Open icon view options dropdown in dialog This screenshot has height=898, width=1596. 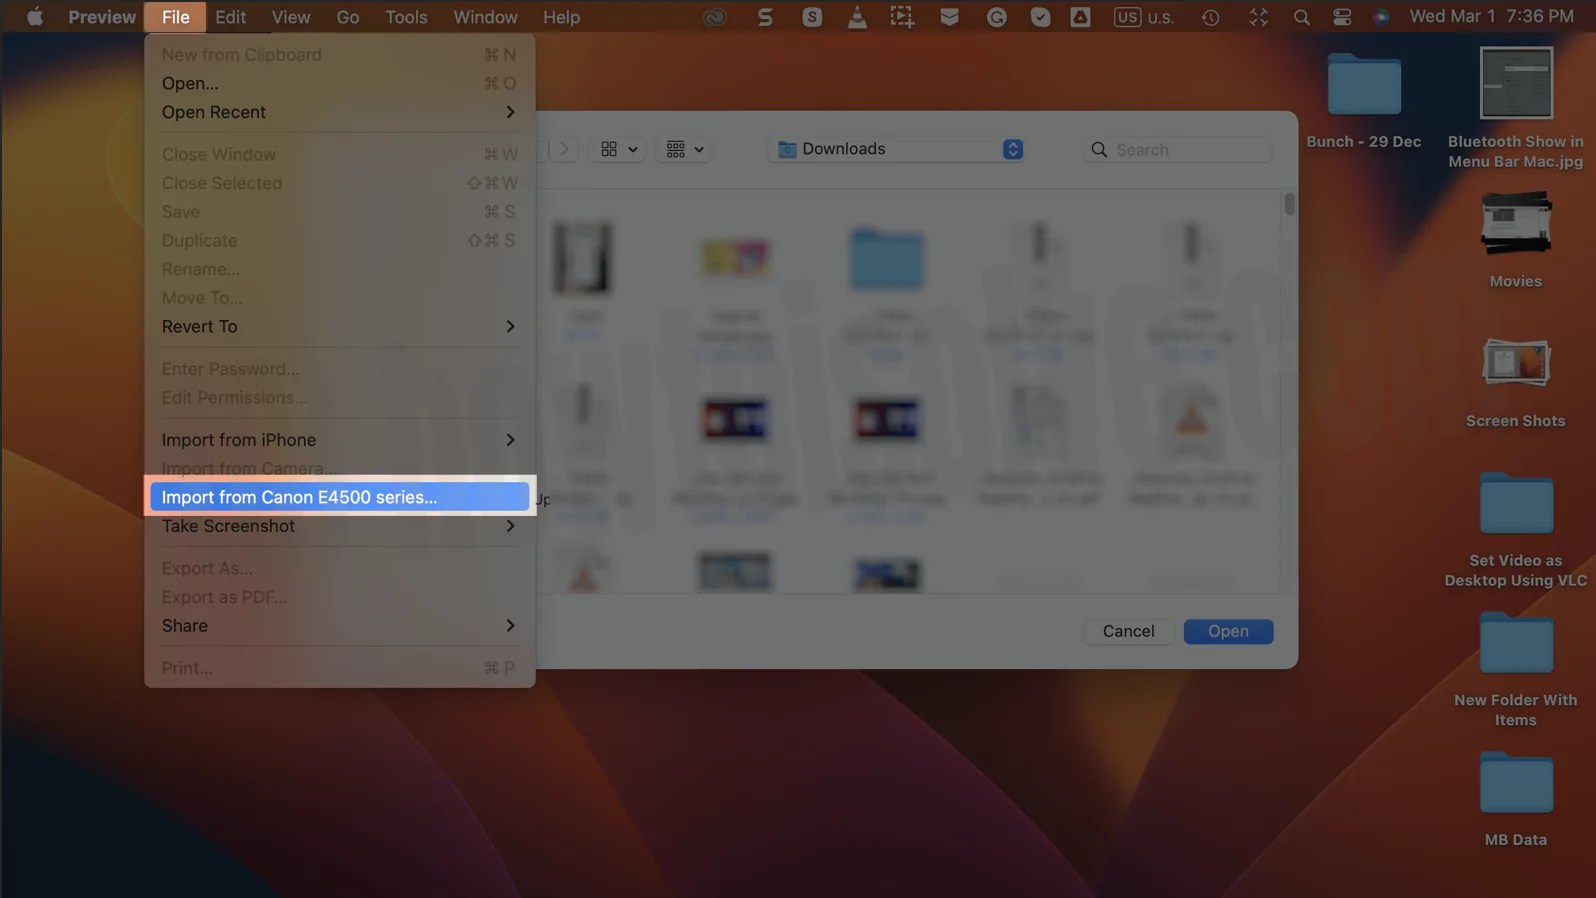pyautogui.click(x=618, y=149)
